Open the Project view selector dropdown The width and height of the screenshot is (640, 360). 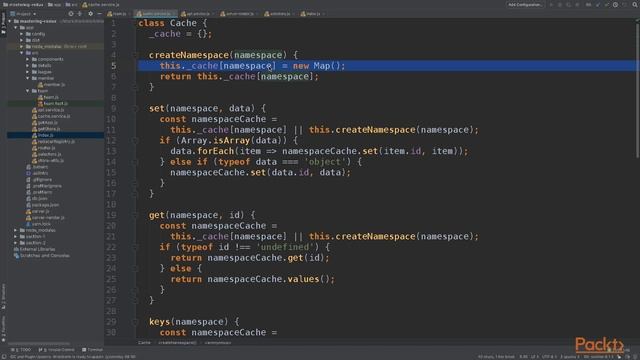tap(23, 14)
